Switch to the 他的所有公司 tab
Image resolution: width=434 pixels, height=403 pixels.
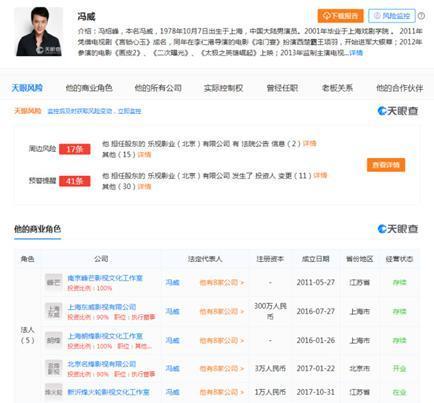pyautogui.click(x=158, y=88)
